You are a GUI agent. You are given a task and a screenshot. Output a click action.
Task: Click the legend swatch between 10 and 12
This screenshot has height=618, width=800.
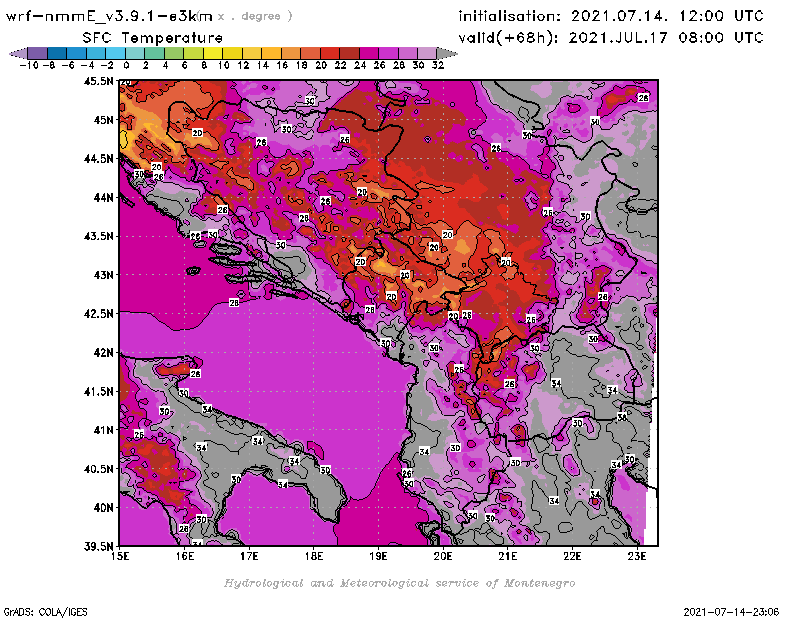pyautogui.click(x=232, y=53)
